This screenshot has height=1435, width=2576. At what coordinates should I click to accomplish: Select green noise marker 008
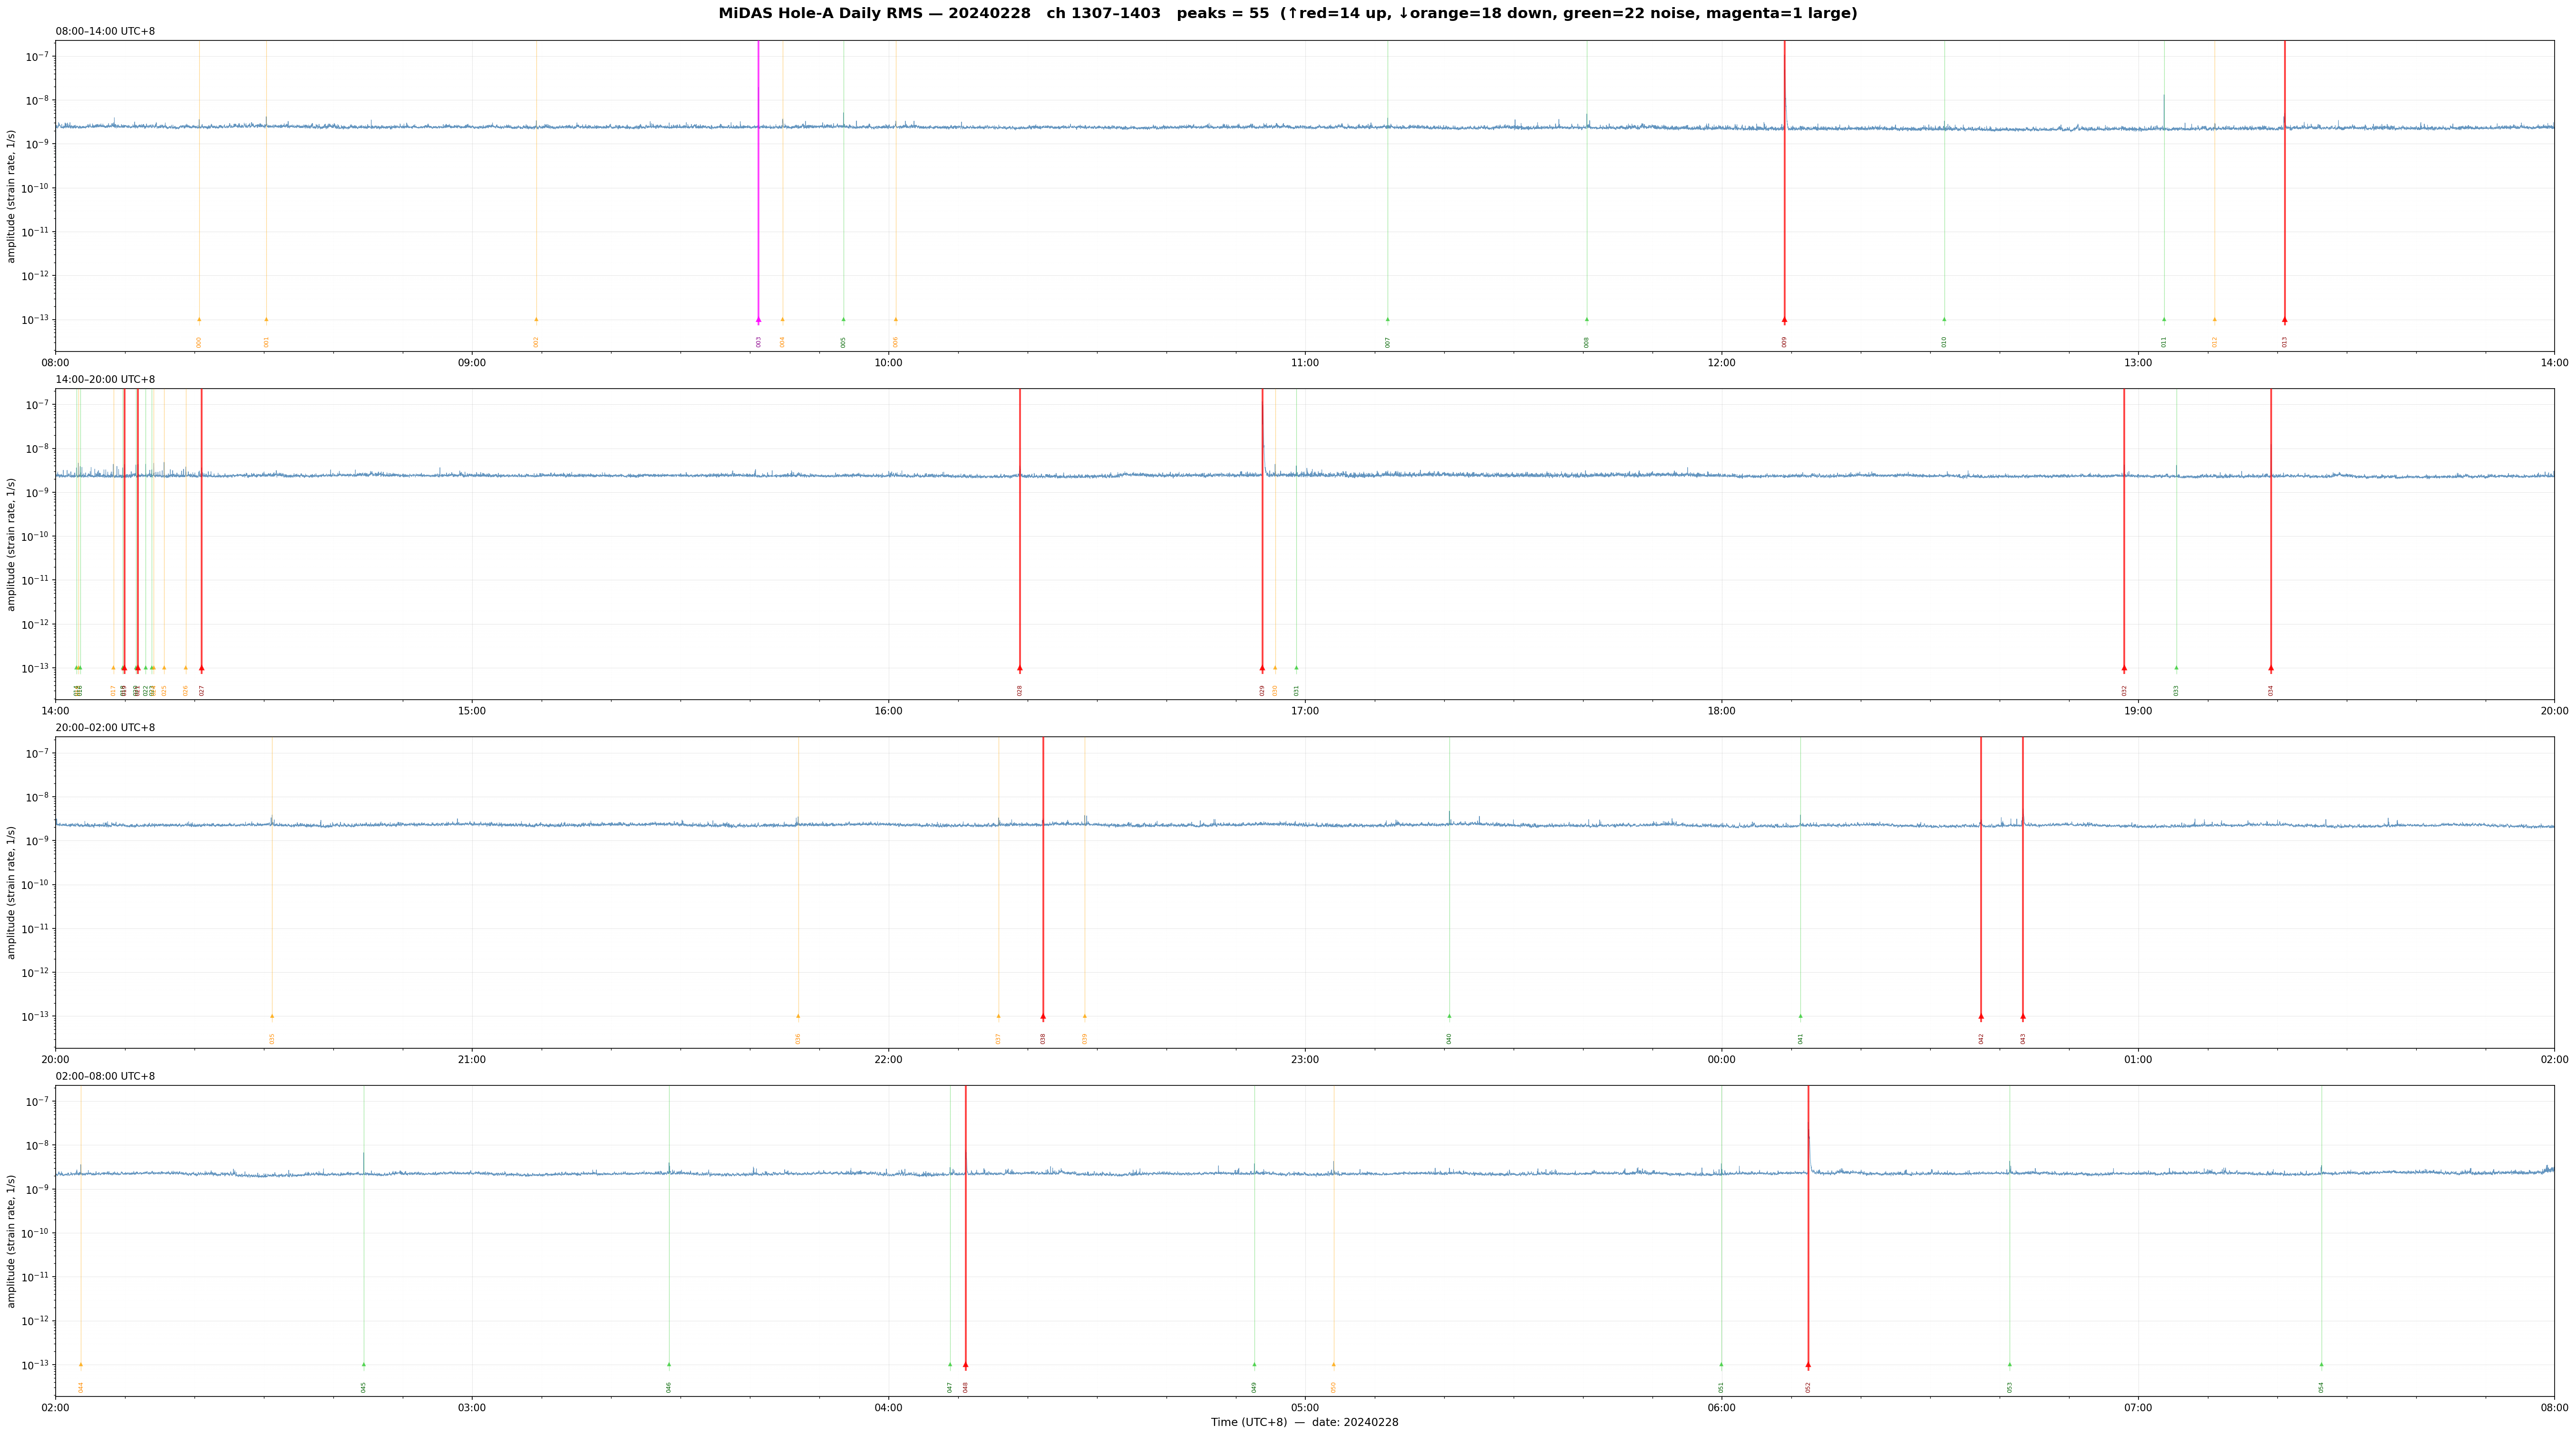pos(1586,320)
